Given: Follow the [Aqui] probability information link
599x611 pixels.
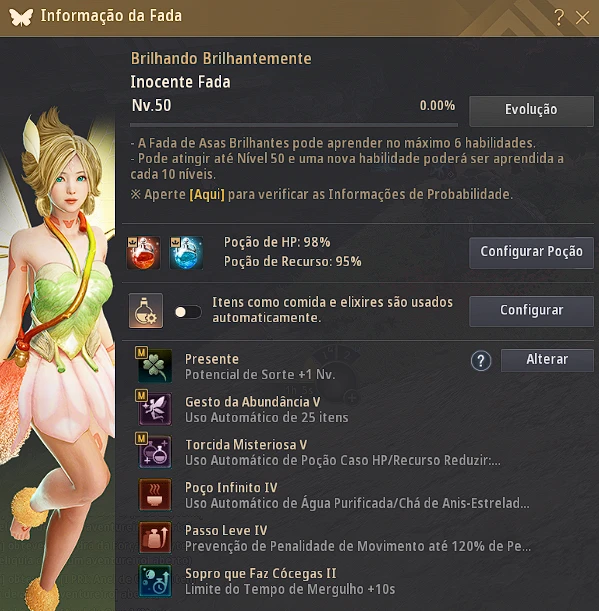Looking at the screenshot, I should 207,194.
